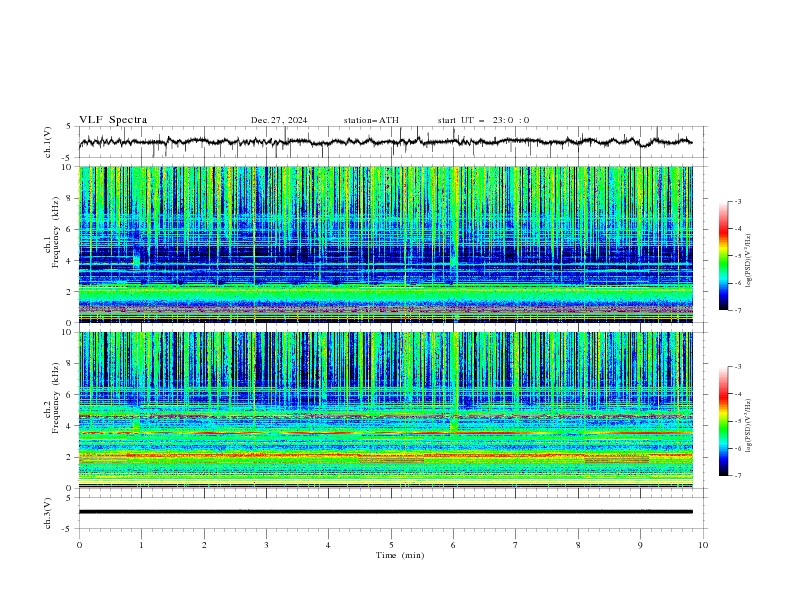Click the 'ch.1(V)' waveform axis label
Screen dimensions: 792x612
48,142
